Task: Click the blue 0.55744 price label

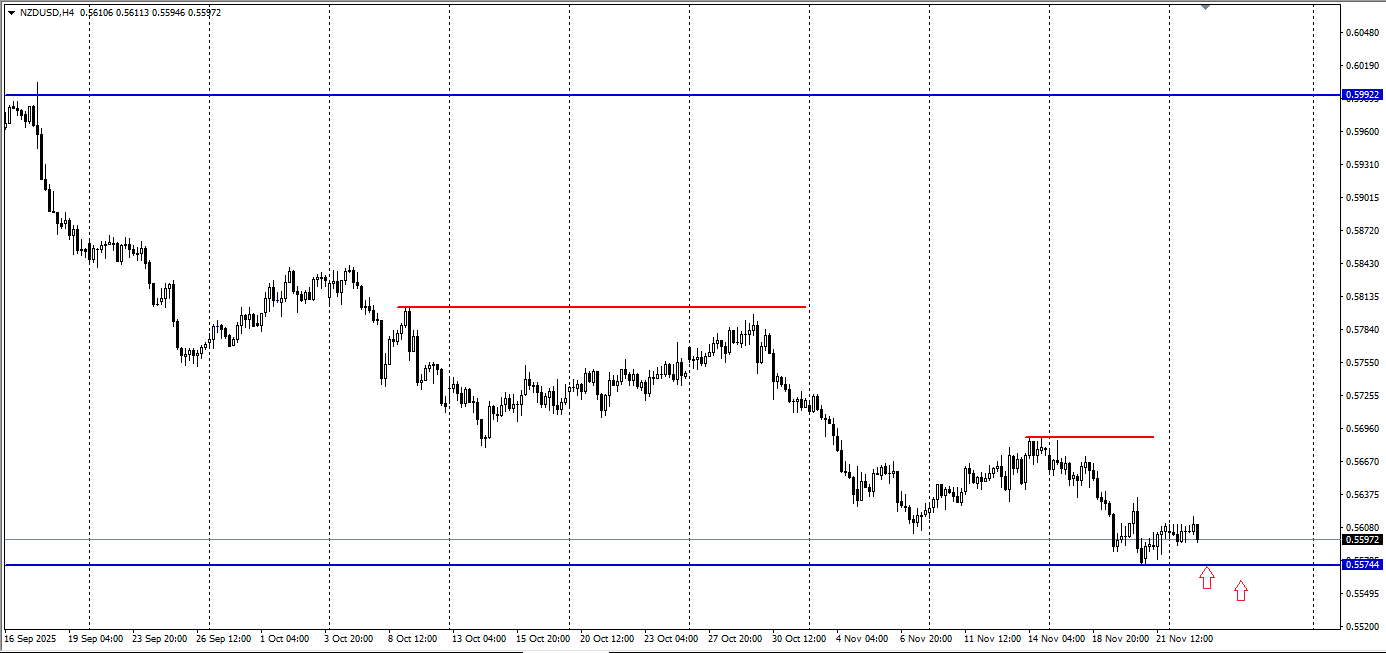Action: [x=1362, y=565]
